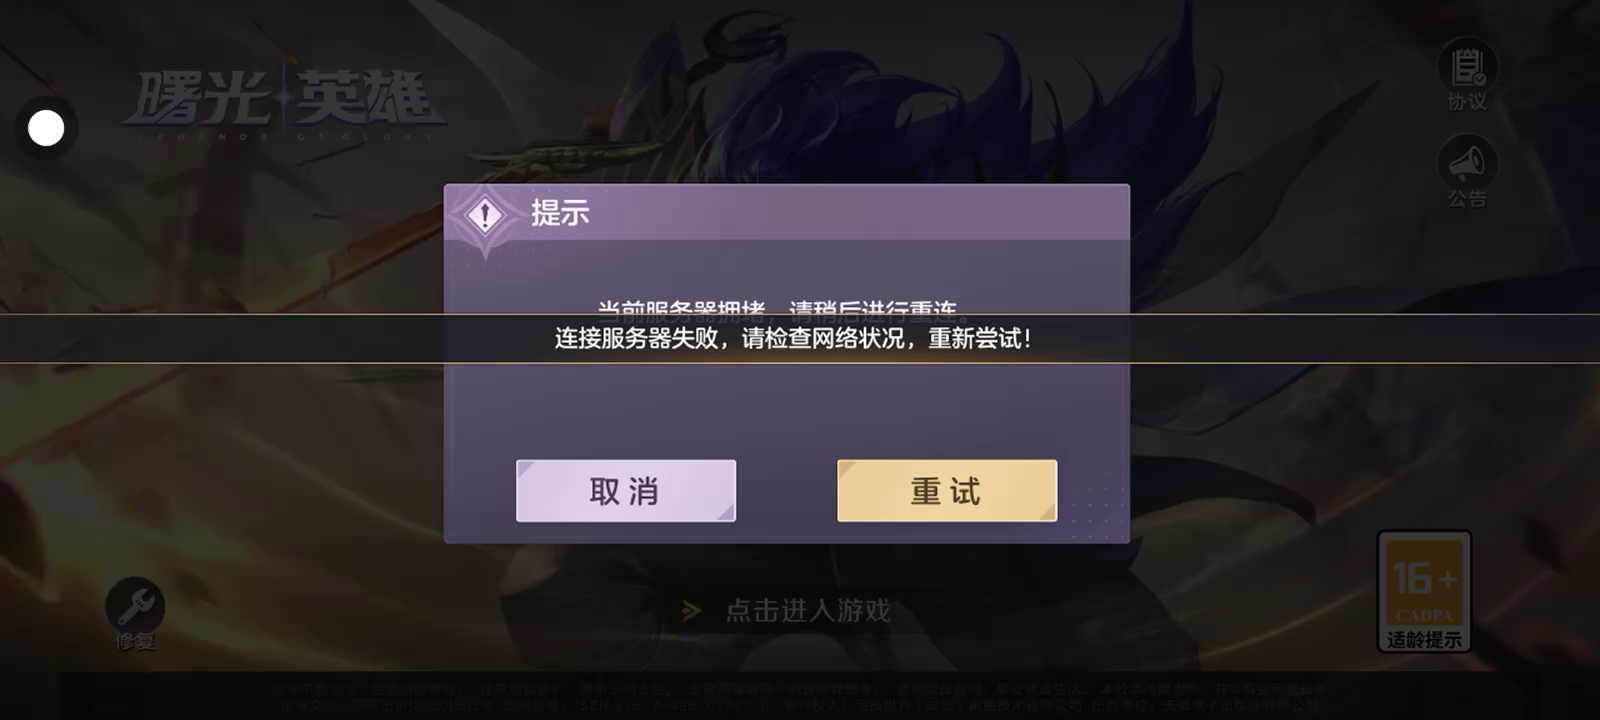Click the 公告 text label
Viewport: 1600px width, 720px height.
click(x=1467, y=198)
